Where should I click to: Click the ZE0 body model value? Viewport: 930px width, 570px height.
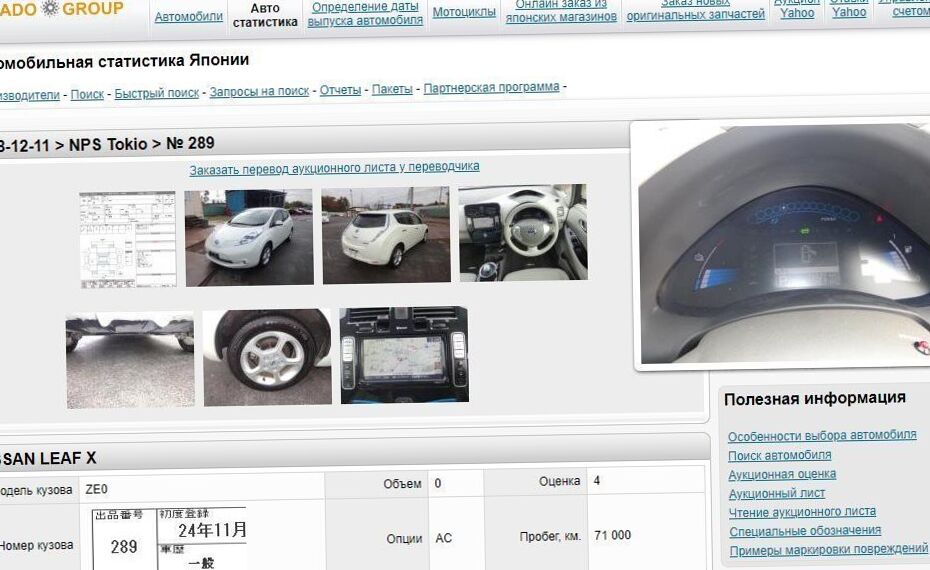click(x=96, y=489)
